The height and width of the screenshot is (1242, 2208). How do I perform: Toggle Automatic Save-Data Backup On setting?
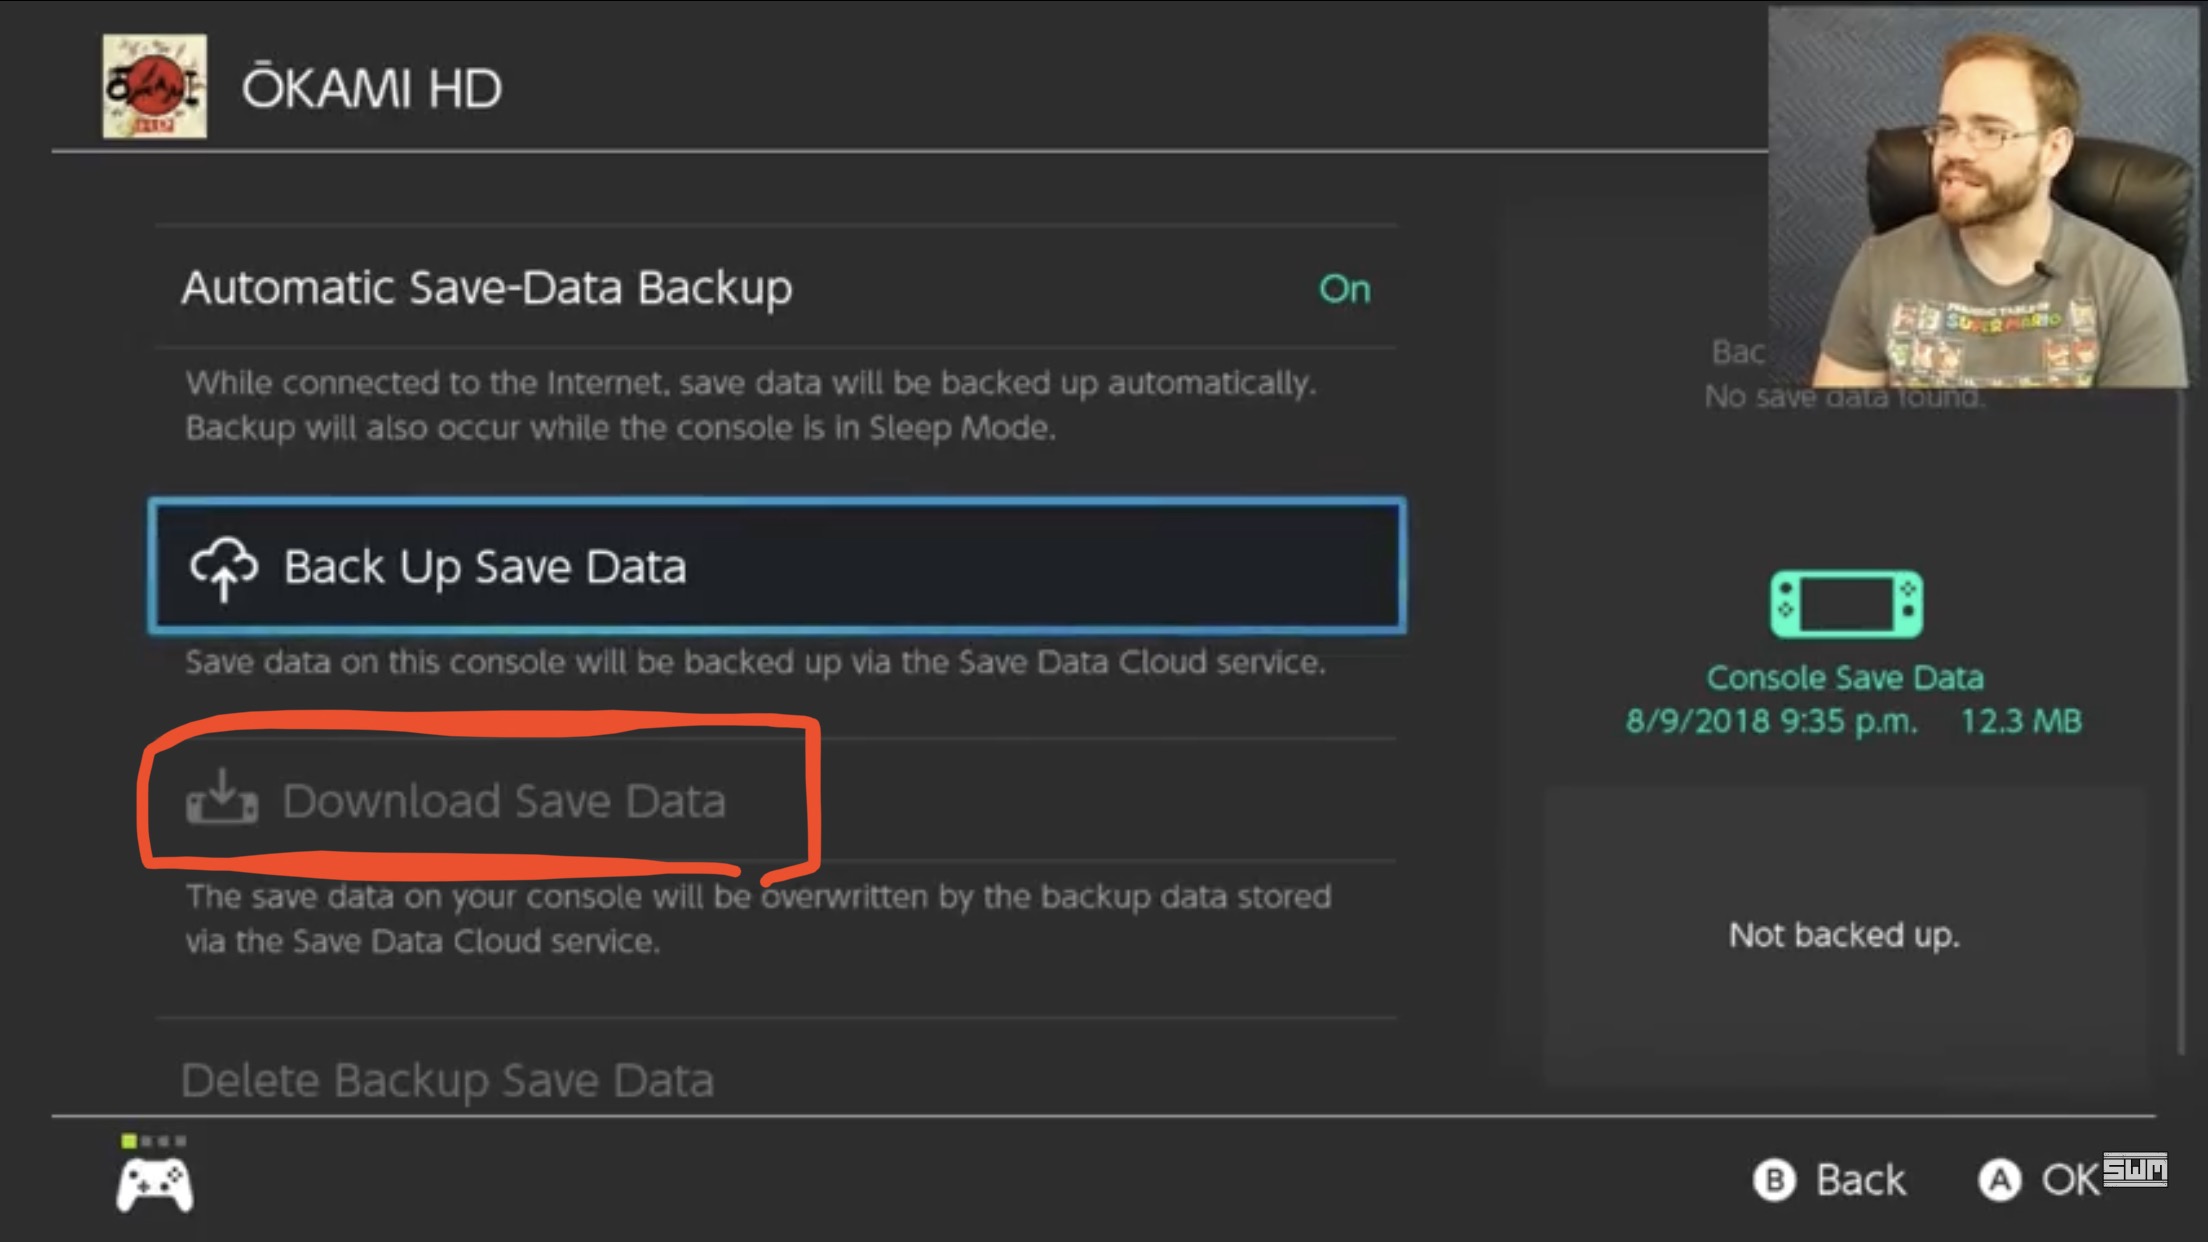(x=776, y=288)
